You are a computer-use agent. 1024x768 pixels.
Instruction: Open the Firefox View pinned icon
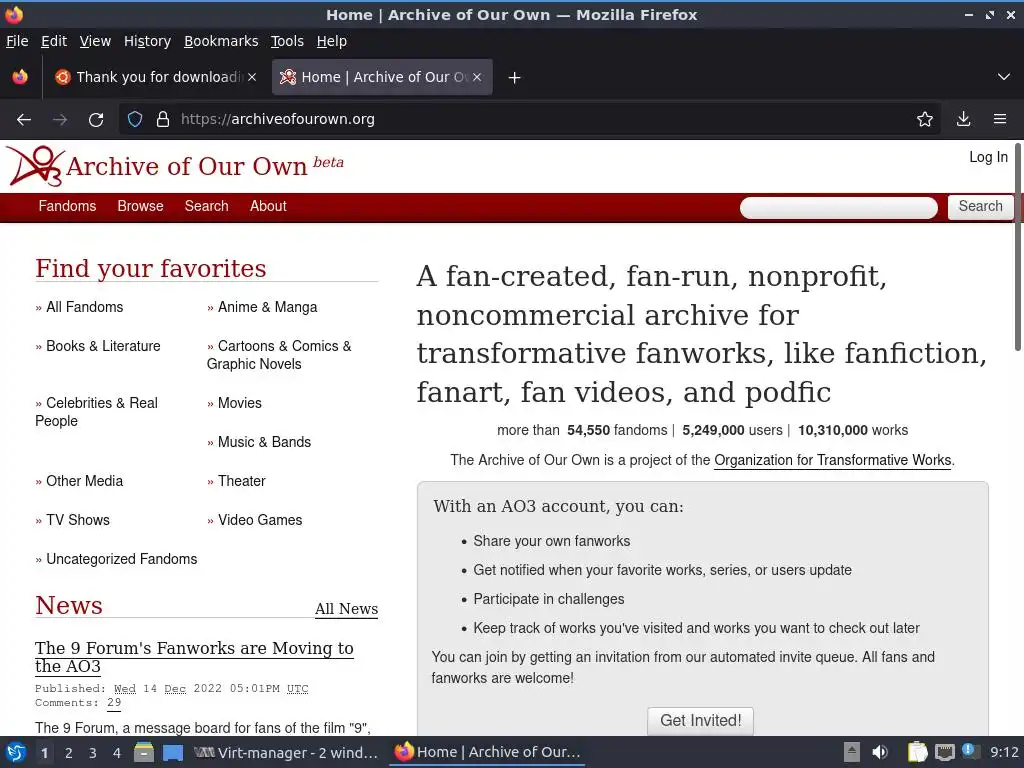tap(20, 77)
